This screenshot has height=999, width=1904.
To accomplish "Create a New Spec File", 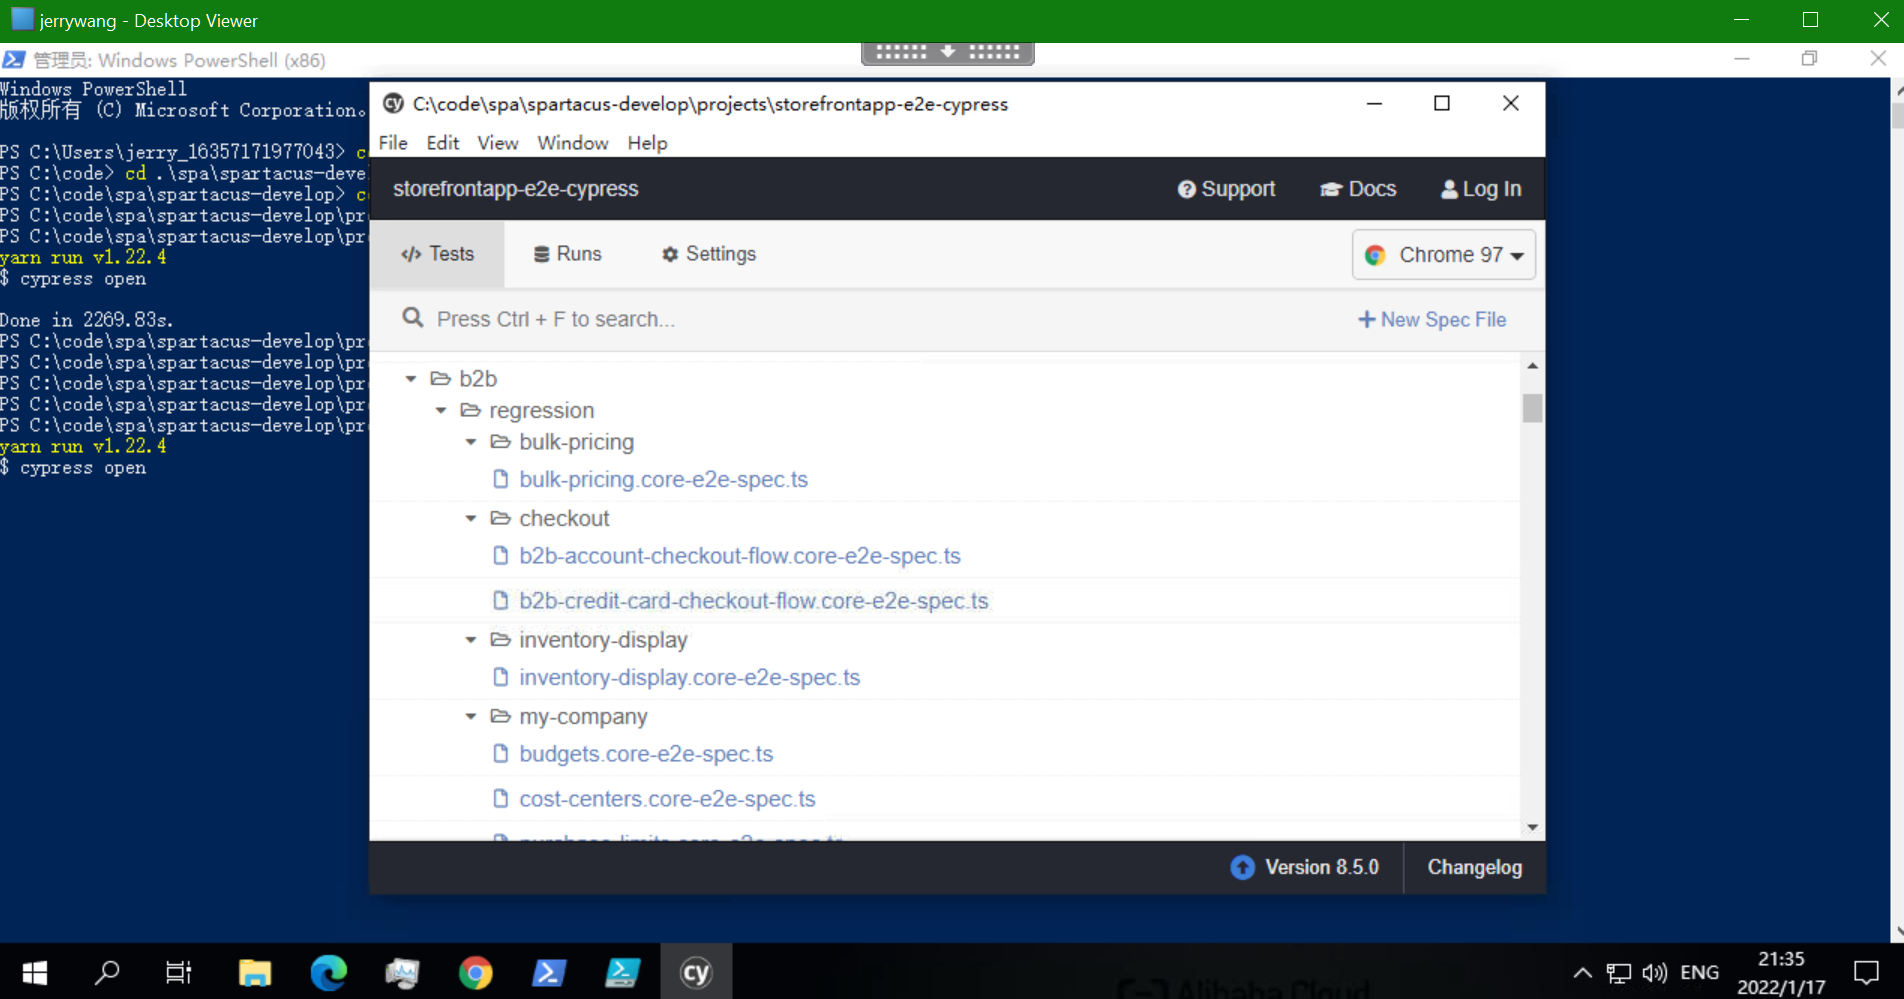I will coord(1432,320).
